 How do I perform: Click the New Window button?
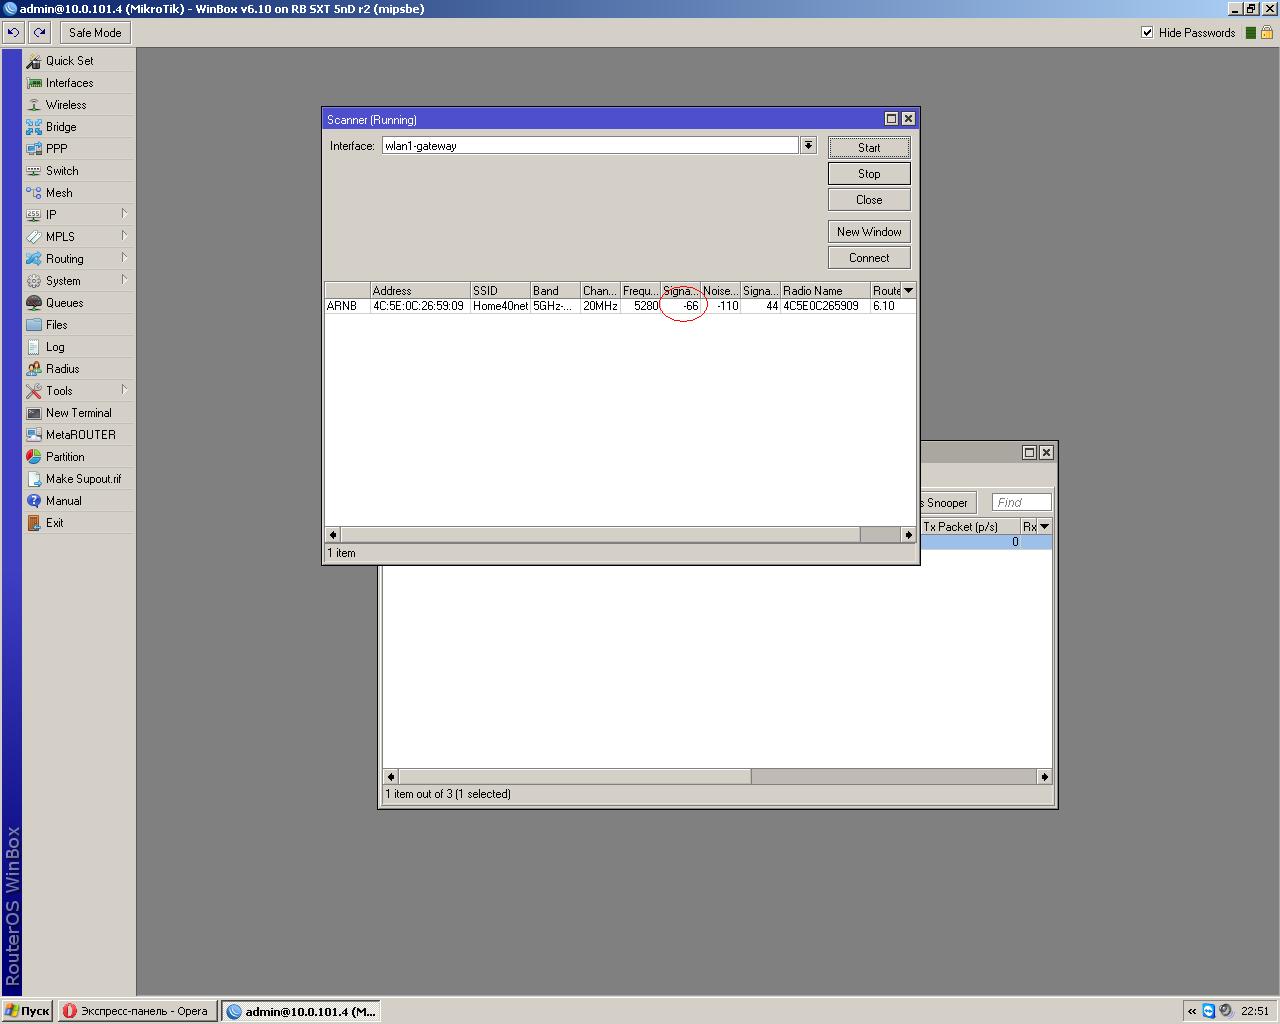[x=869, y=232]
